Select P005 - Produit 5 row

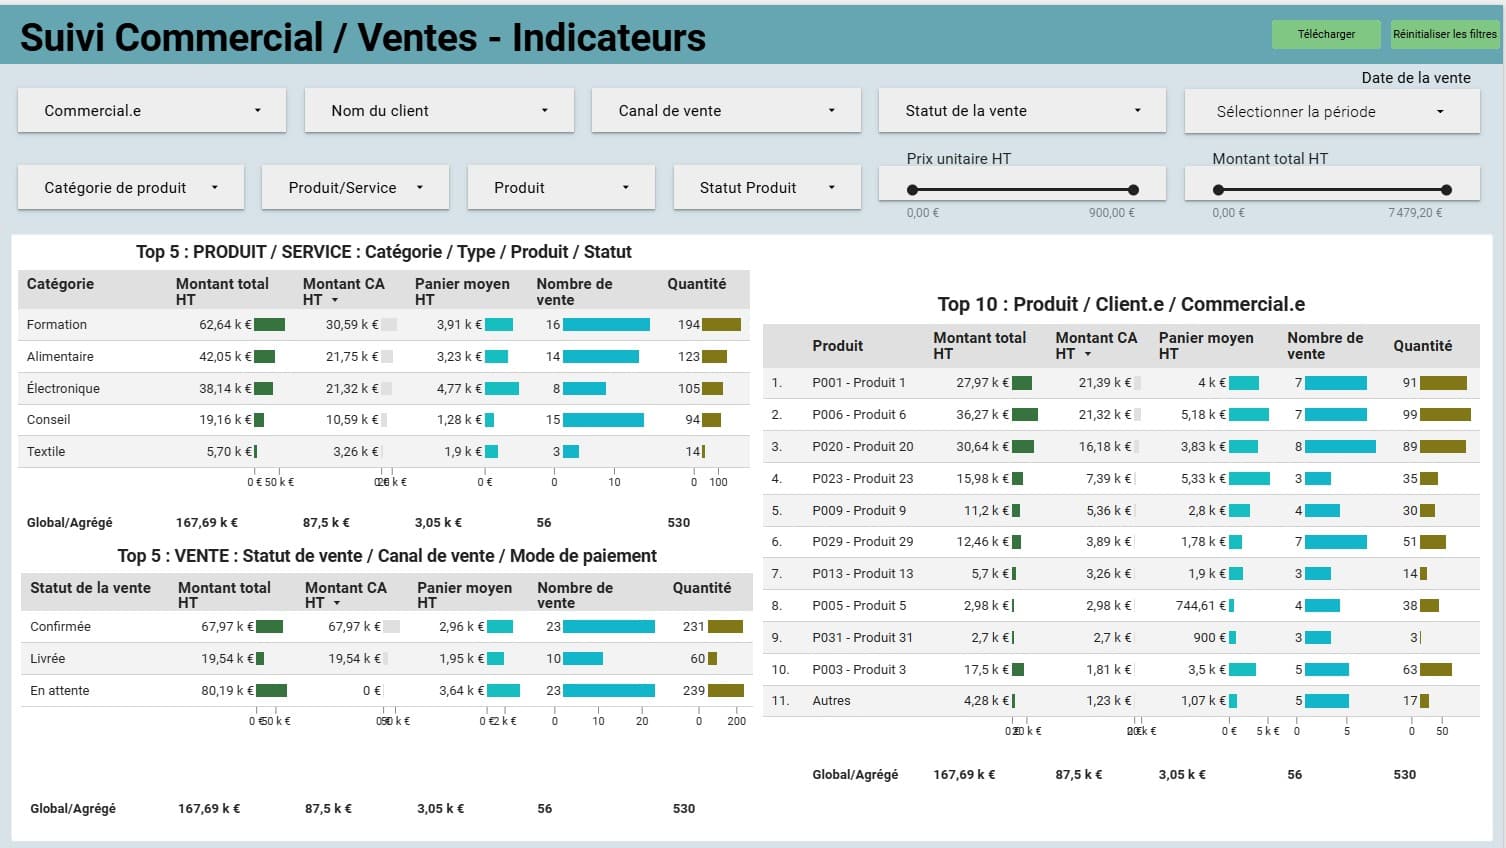(x=1121, y=606)
